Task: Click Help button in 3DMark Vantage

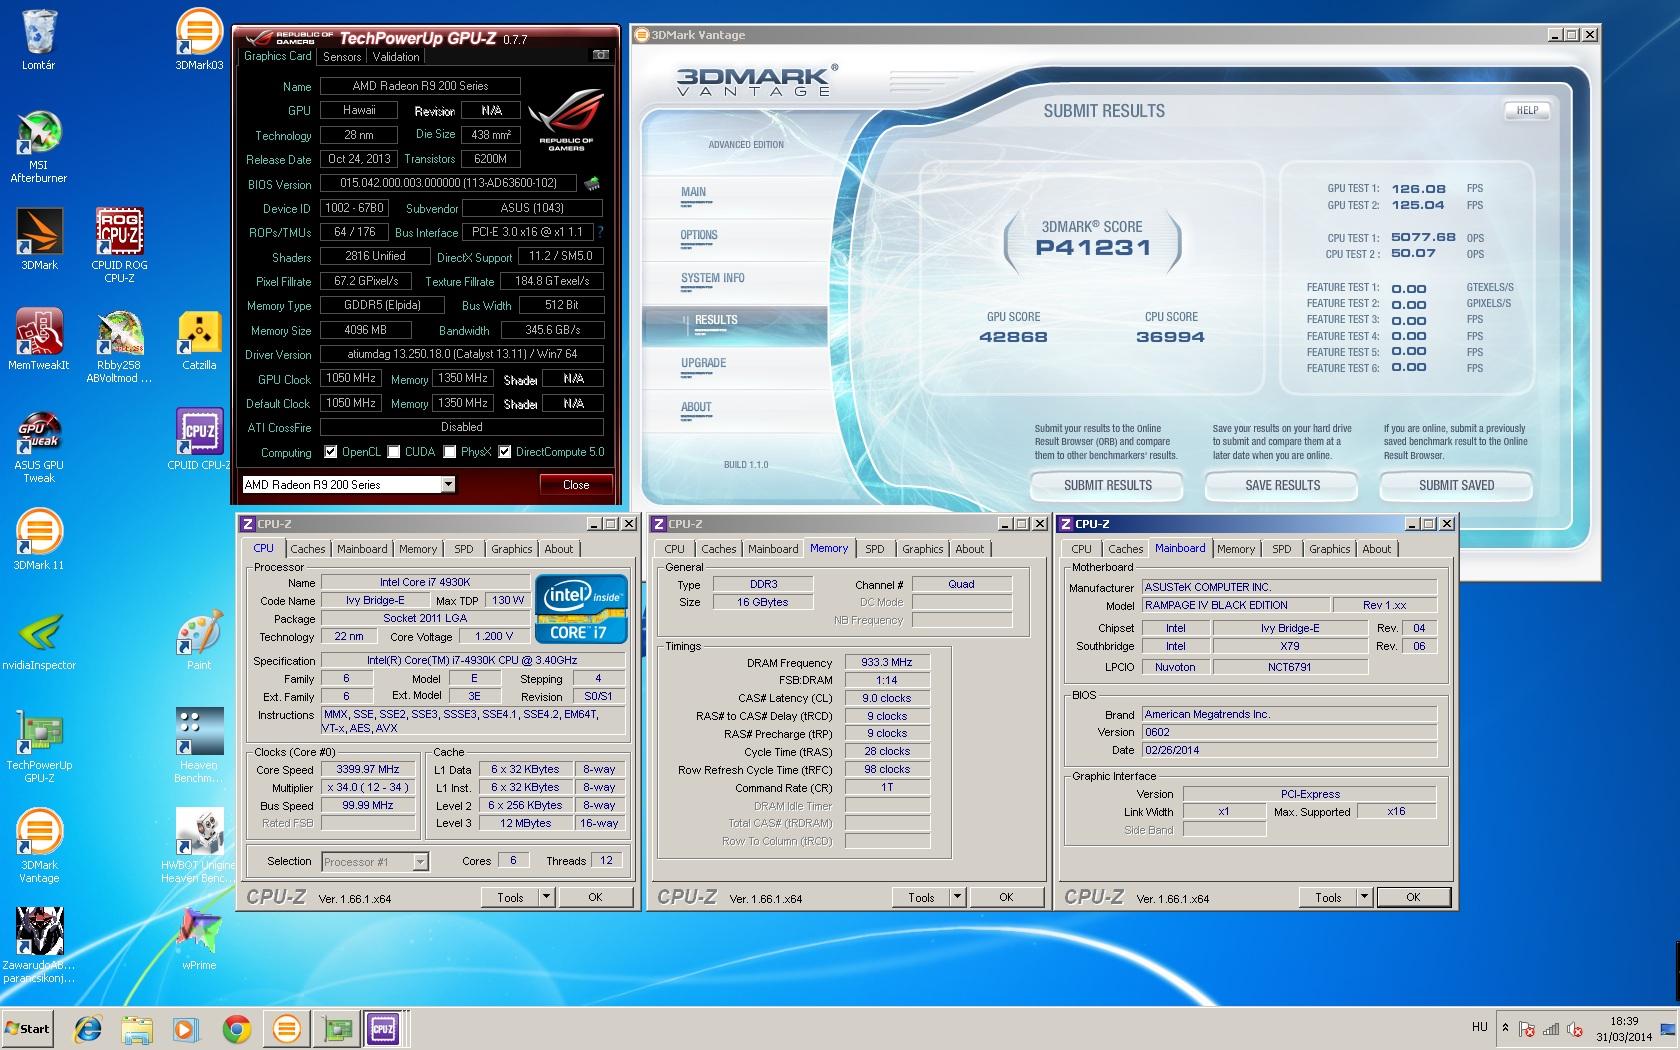Action: 1527,111
